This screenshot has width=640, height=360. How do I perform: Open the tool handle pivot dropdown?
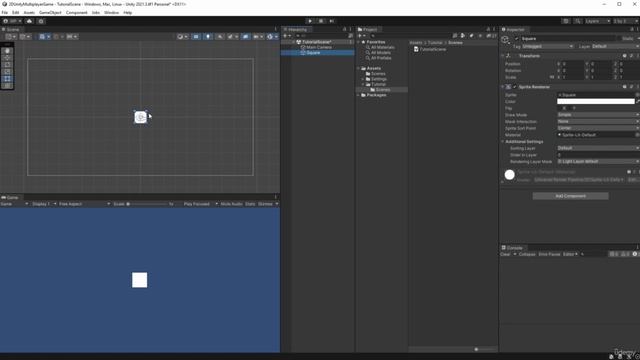click(10, 36)
